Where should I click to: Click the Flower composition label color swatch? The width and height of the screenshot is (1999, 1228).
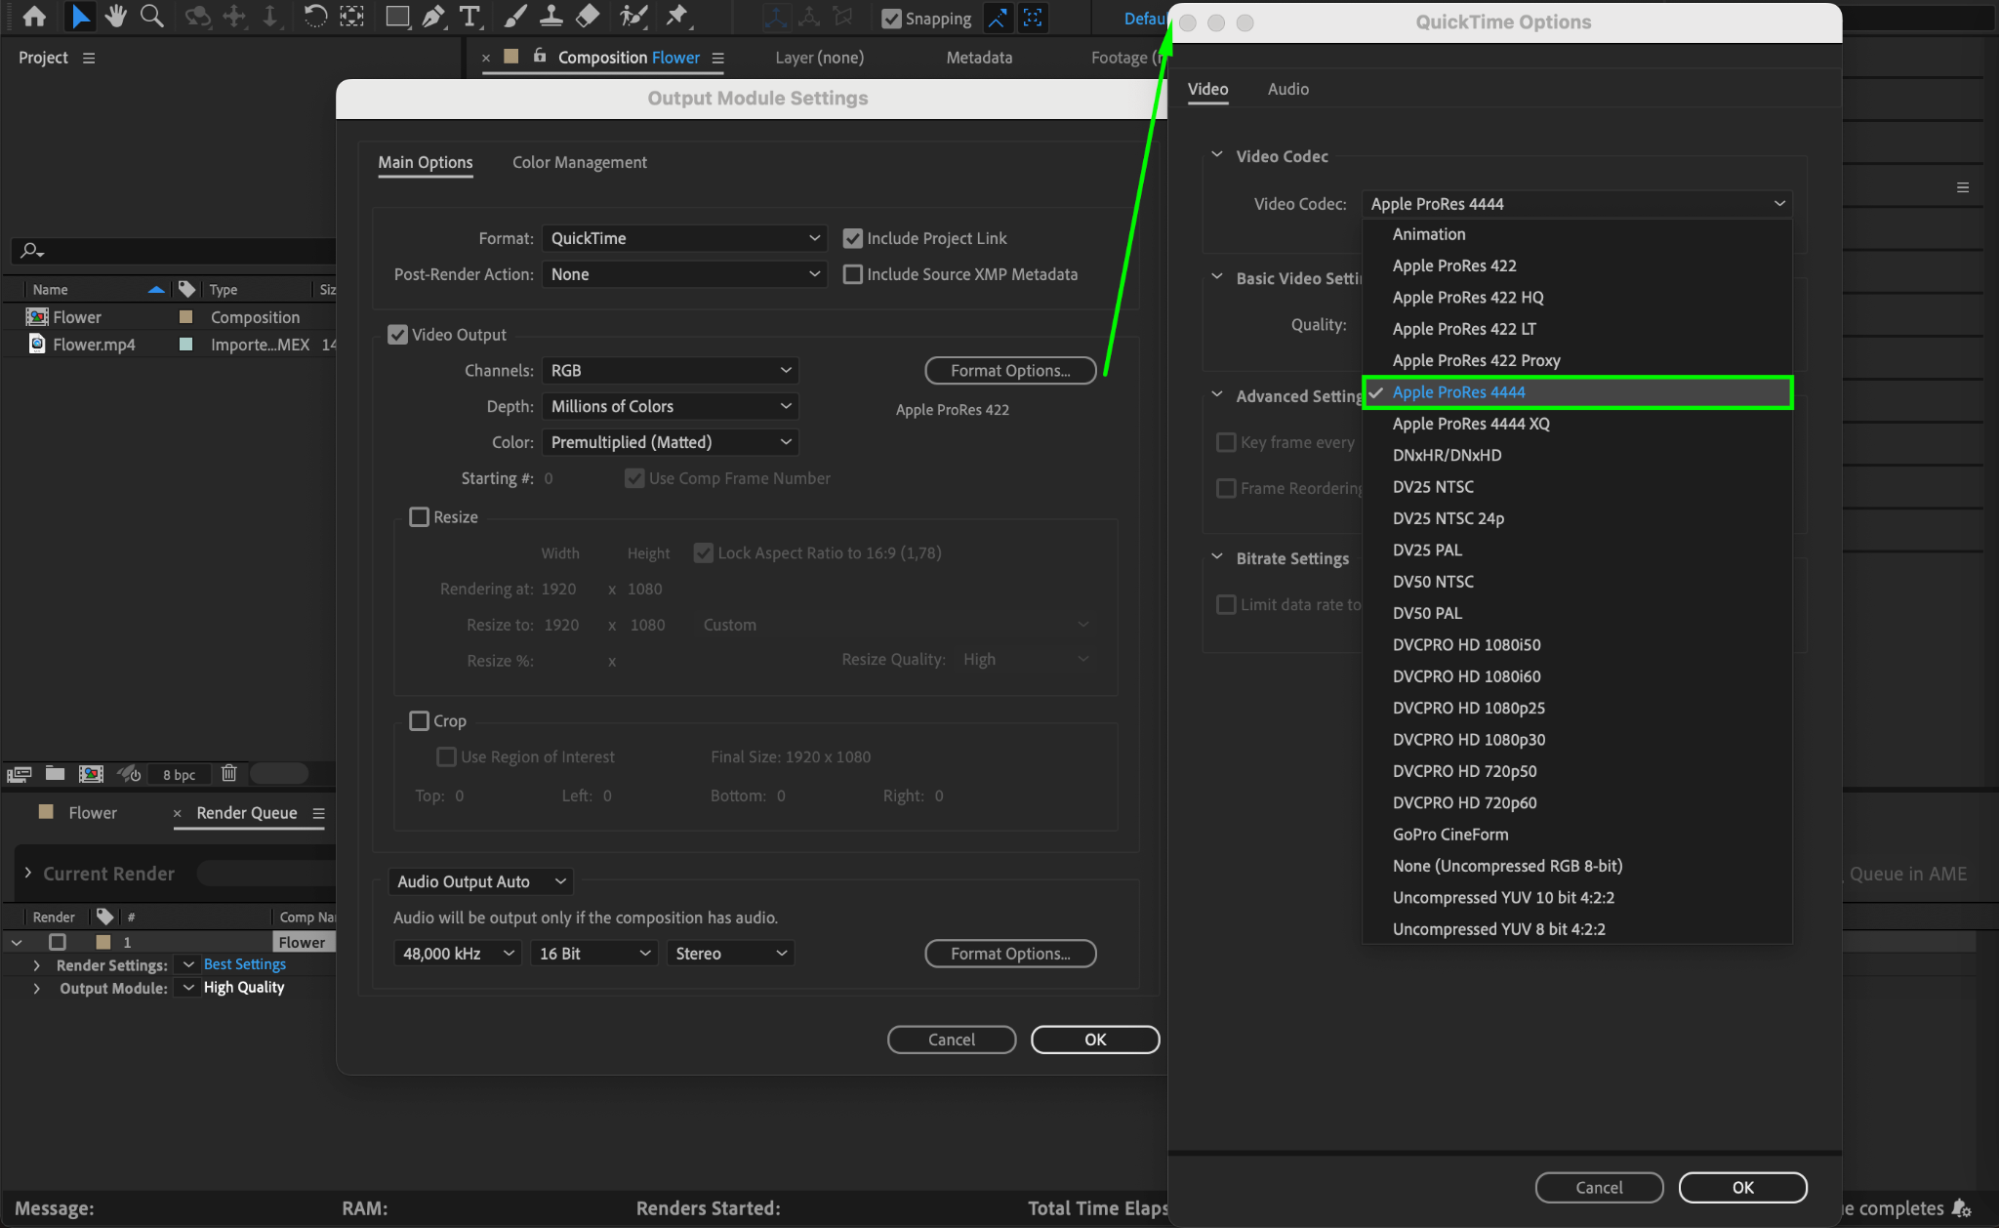185,317
